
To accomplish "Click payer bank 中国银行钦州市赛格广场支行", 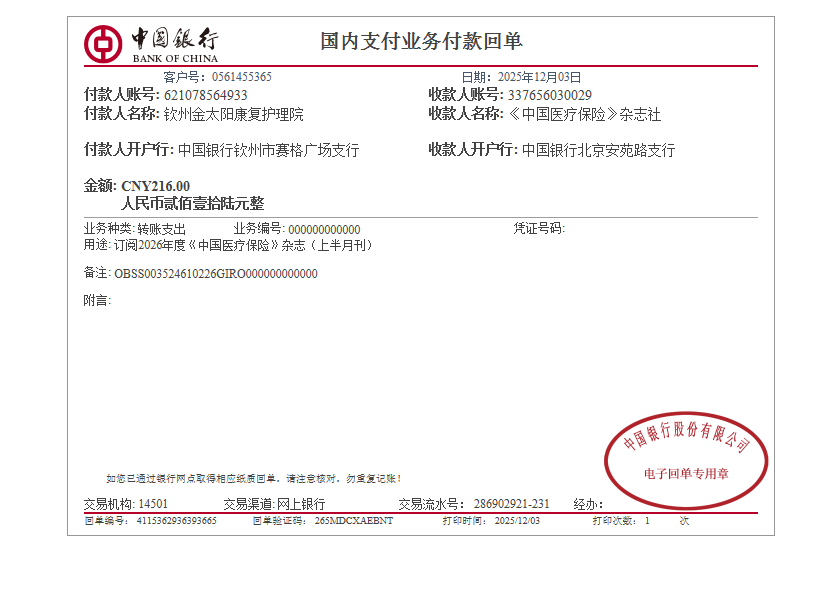I will coord(268,151).
